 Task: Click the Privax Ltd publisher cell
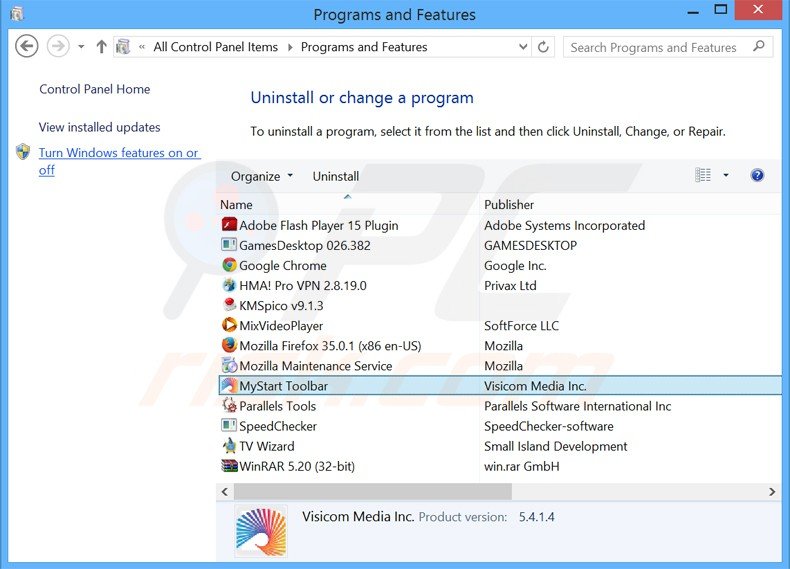tap(510, 285)
